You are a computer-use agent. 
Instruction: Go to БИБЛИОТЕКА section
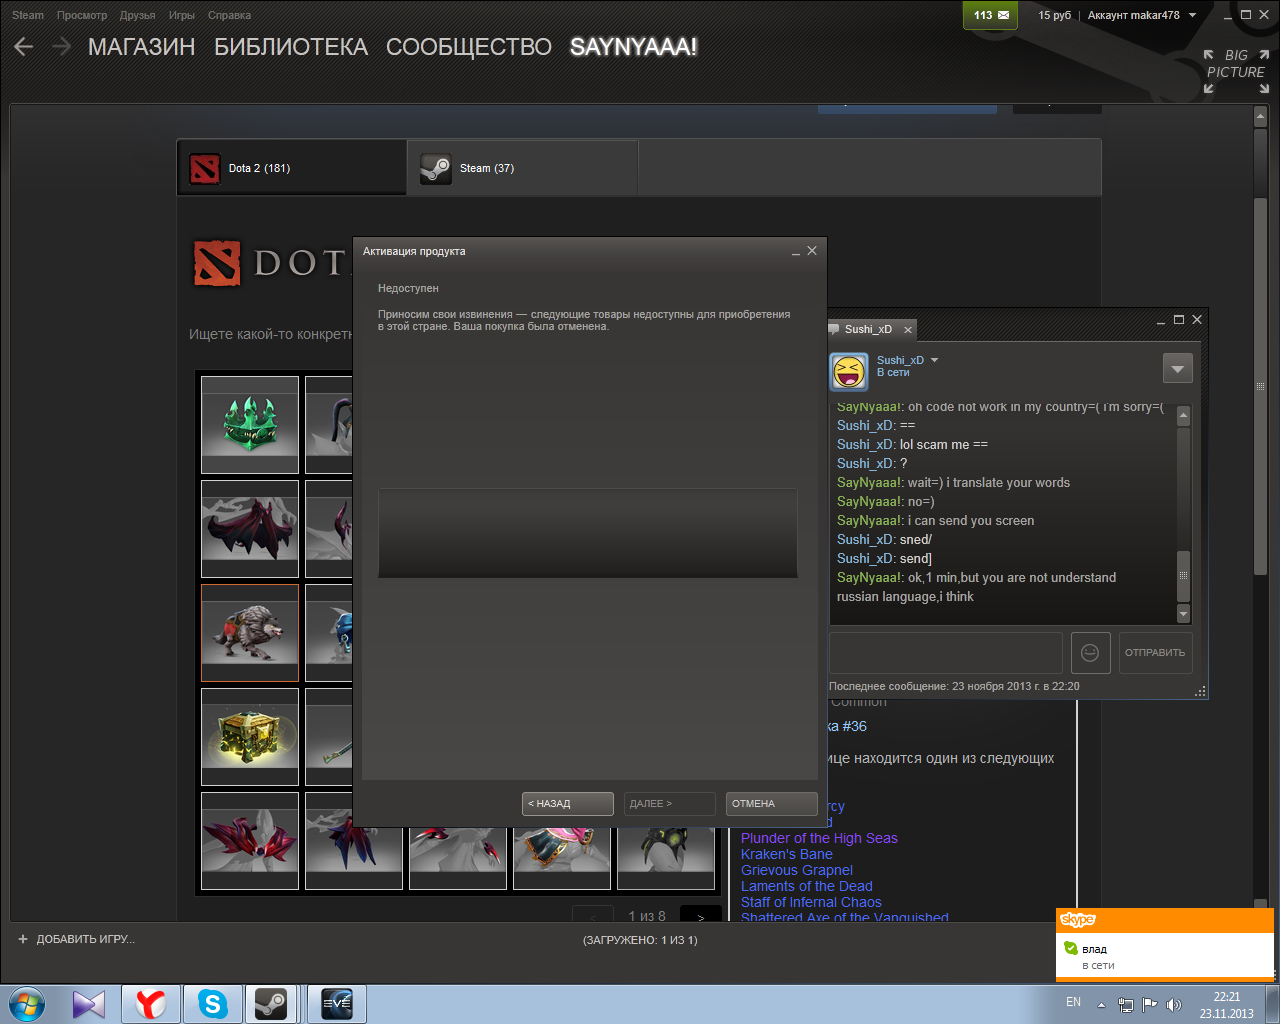point(291,47)
